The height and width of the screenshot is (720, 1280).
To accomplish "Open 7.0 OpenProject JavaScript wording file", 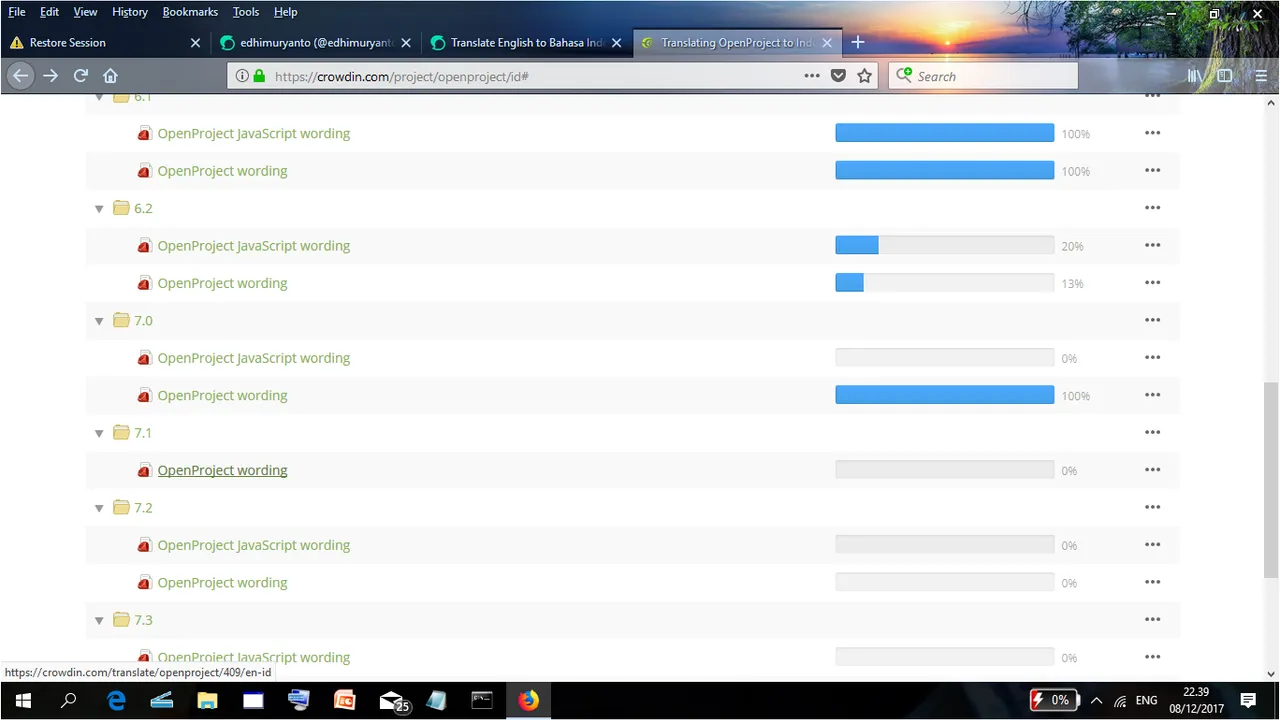I will (254, 358).
